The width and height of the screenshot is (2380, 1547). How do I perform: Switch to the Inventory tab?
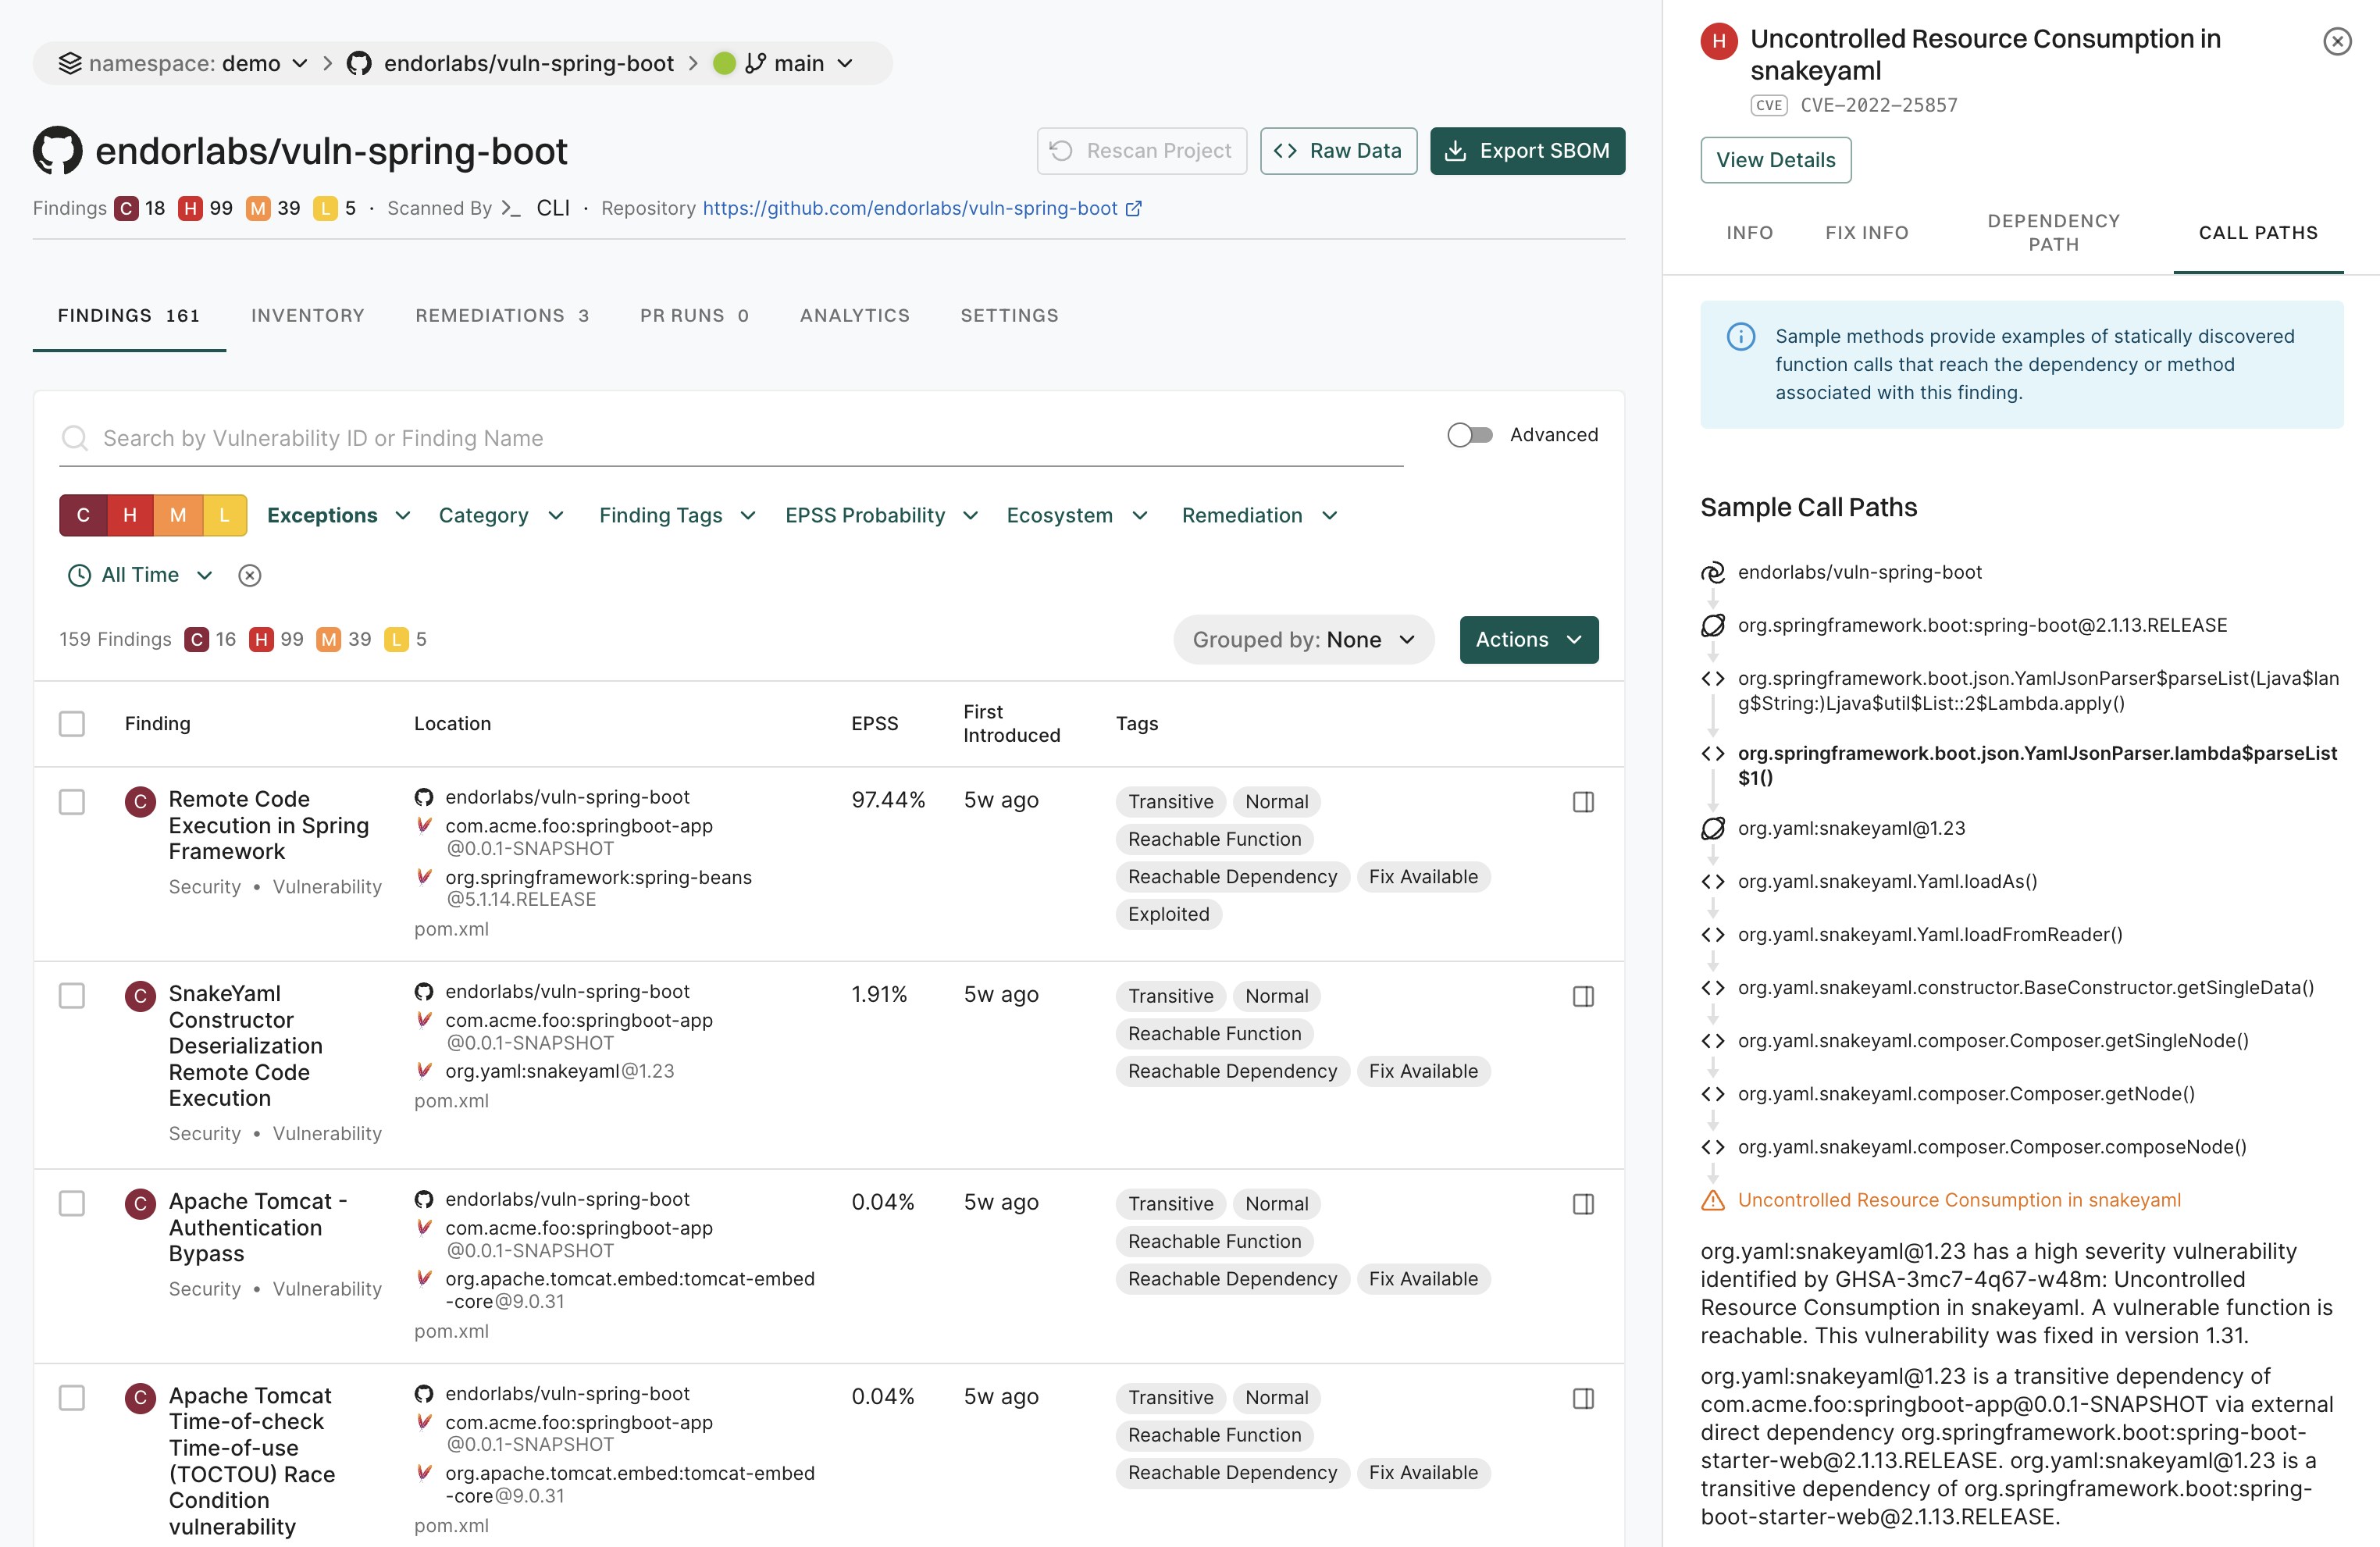[x=307, y=315]
